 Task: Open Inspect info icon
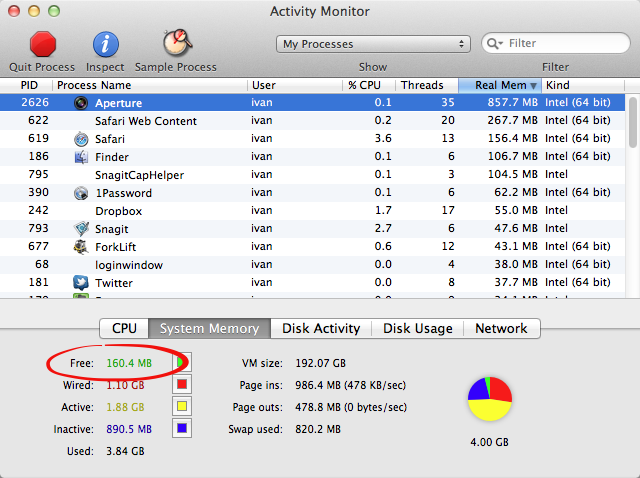(105, 44)
